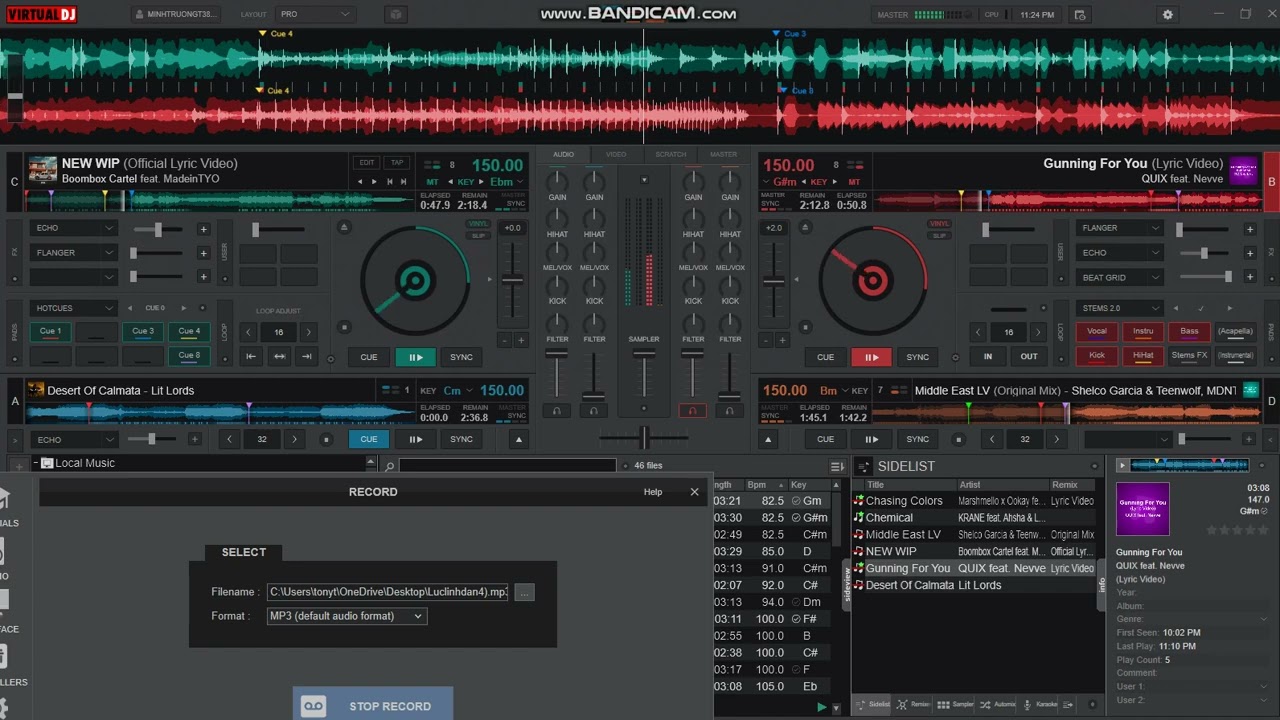1280x720 pixels.
Task: Click Help in the Record dialog
Action: [653, 492]
